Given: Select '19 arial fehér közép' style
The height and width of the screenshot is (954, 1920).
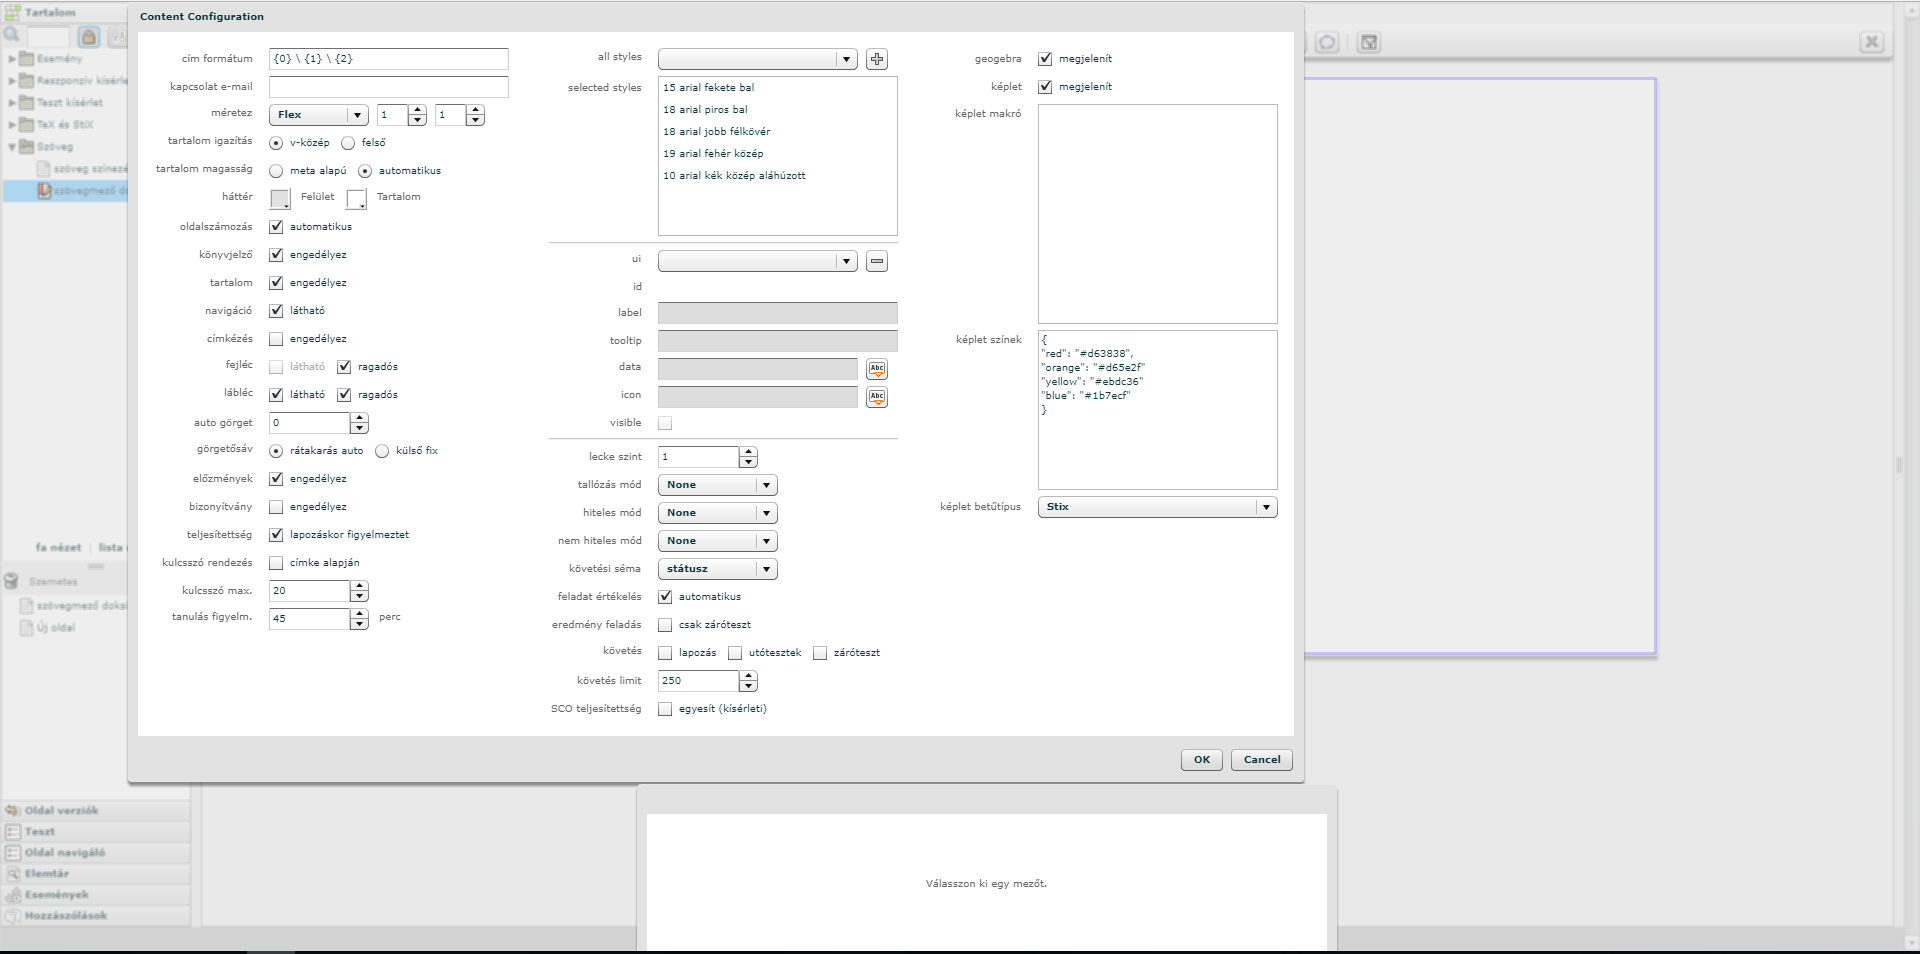Looking at the screenshot, I should click(713, 154).
